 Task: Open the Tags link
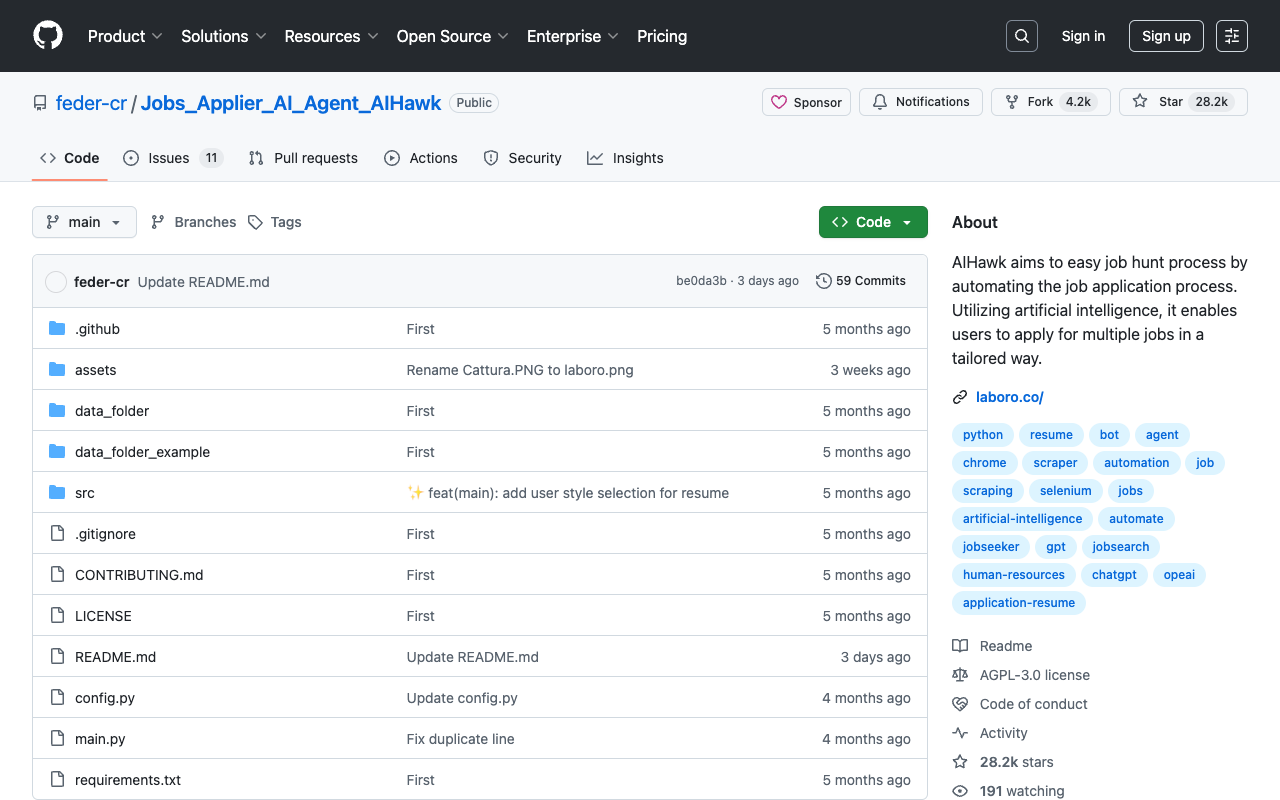[x=275, y=222]
